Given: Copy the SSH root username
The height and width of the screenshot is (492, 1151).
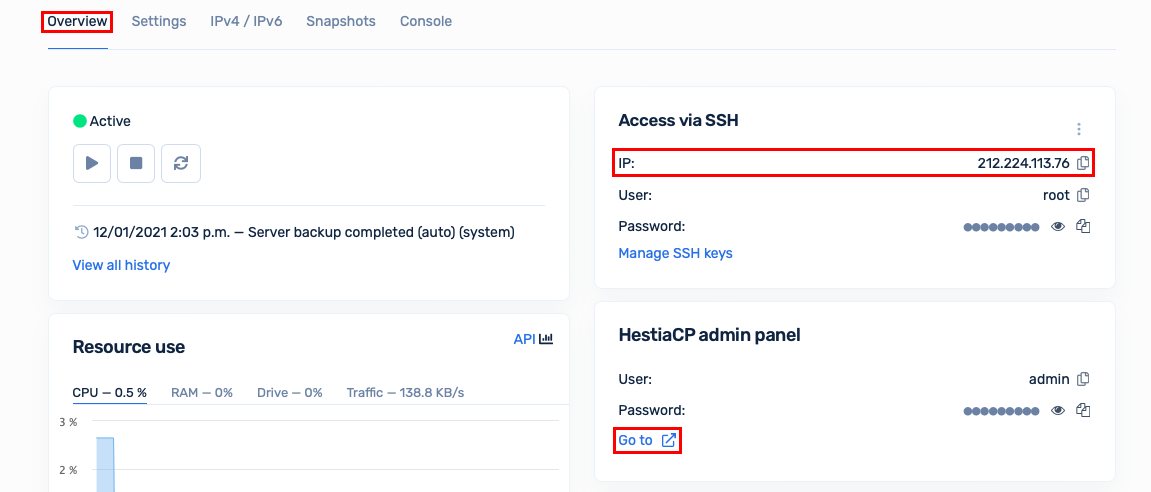Looking at the screenshot, I should click(x=1082, y=195).
